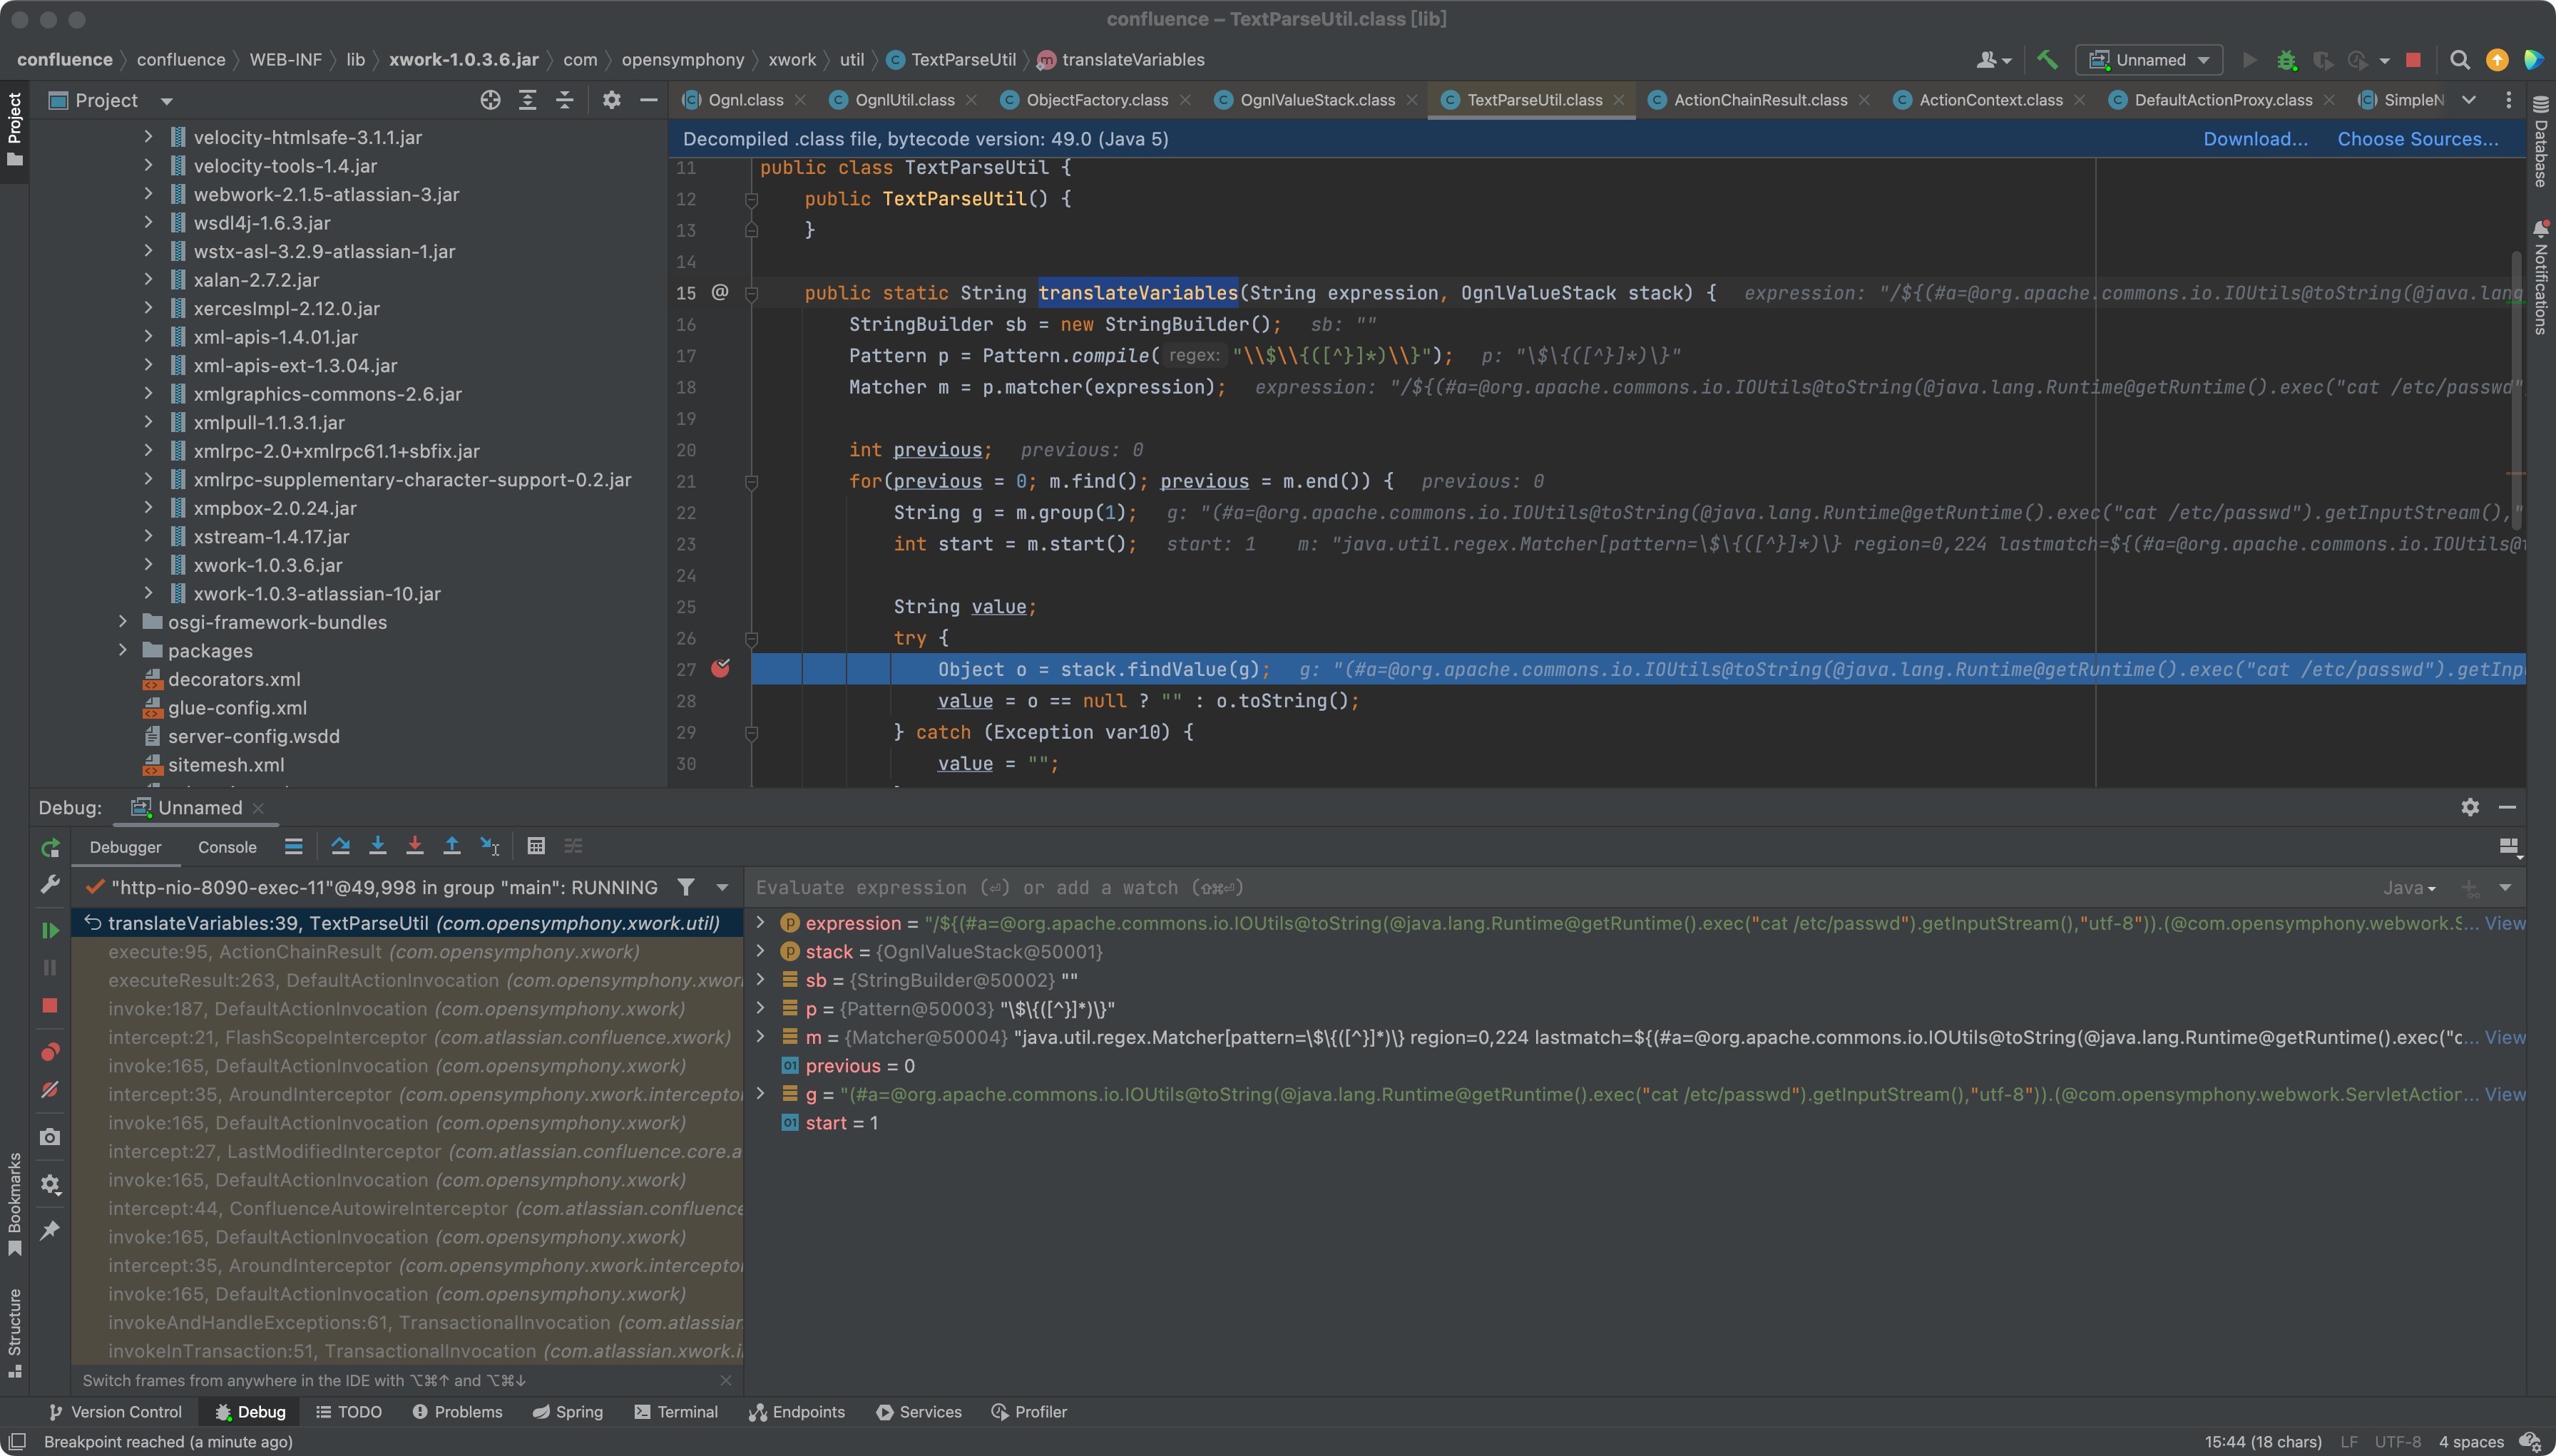The width and height of the screenshot is (2556, 1456).
Task: Click Collapse All in Project panel
Action: (x=565, y=100)
